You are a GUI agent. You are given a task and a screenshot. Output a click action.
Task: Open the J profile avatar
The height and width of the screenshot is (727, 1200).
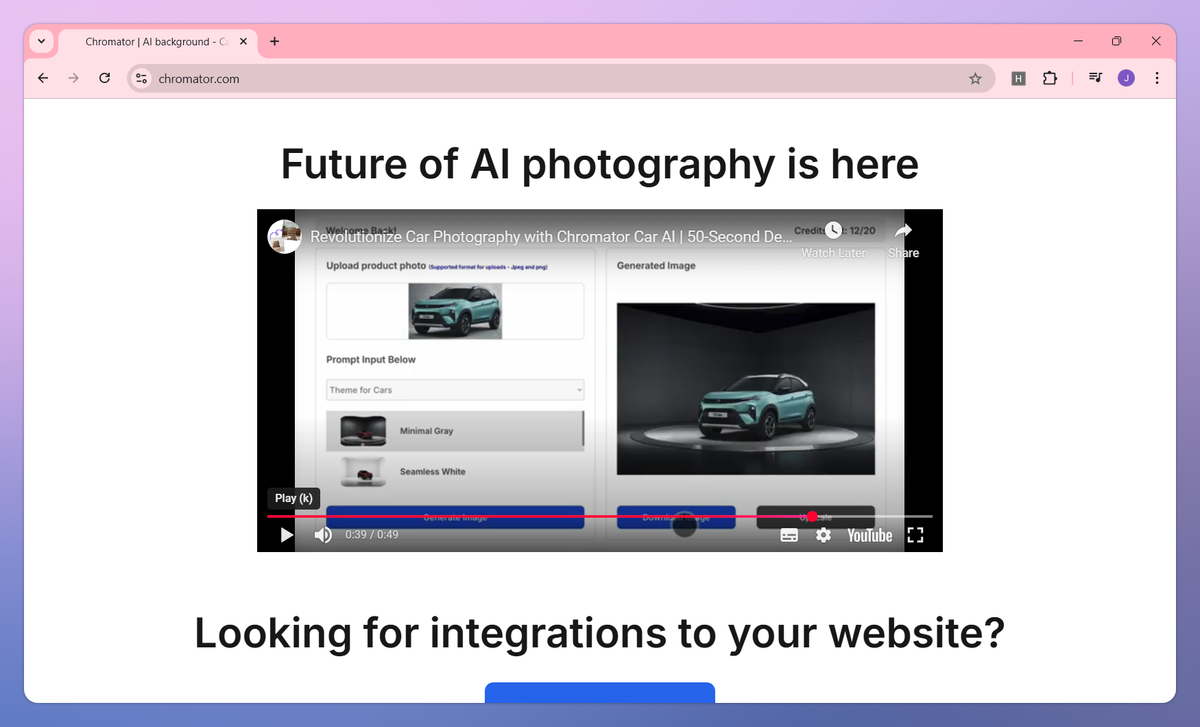1126,78
